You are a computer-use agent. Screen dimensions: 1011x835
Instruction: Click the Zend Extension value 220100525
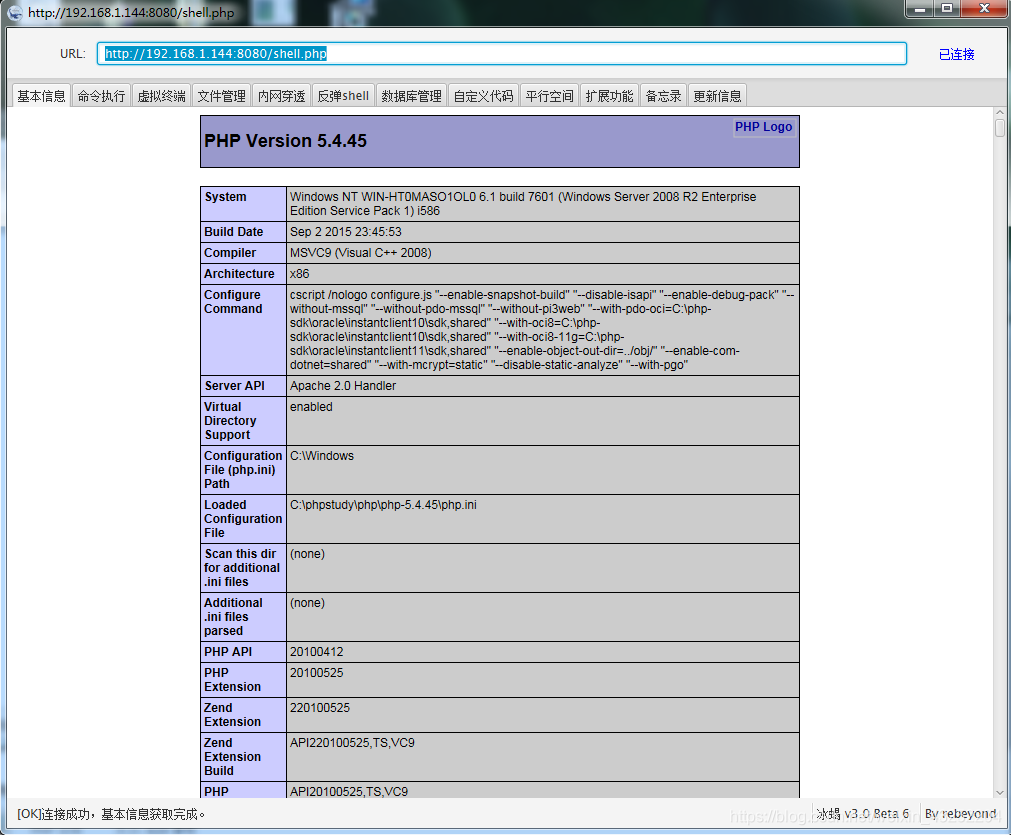coord(320,707)
